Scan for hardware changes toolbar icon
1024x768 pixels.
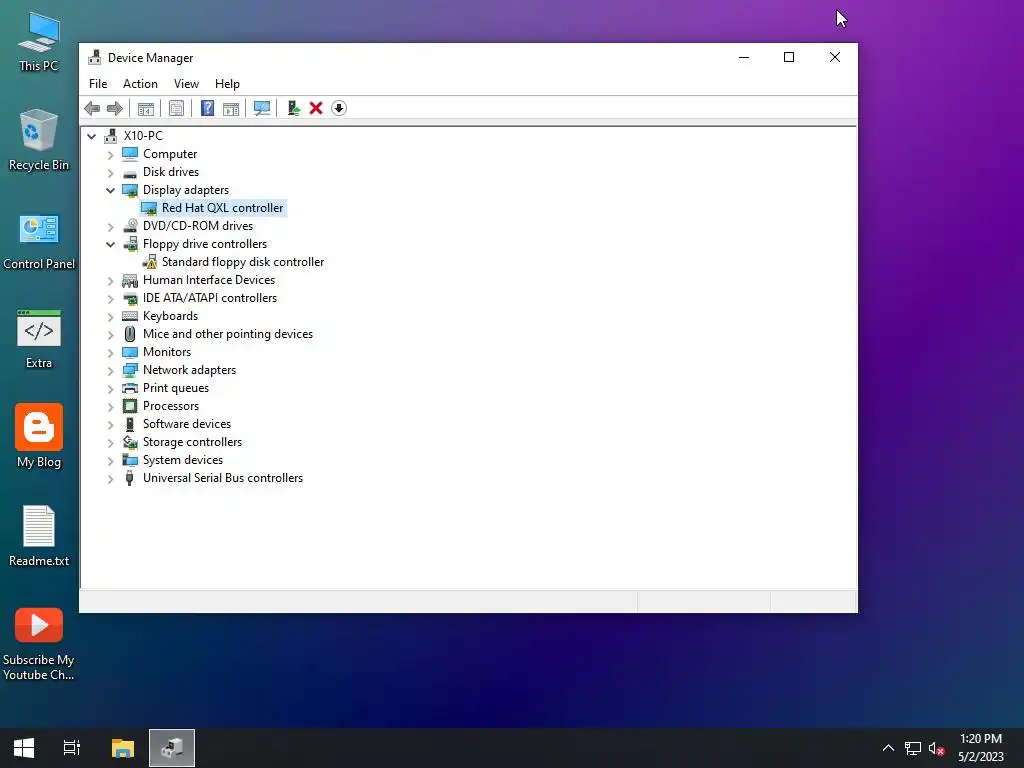262,108
